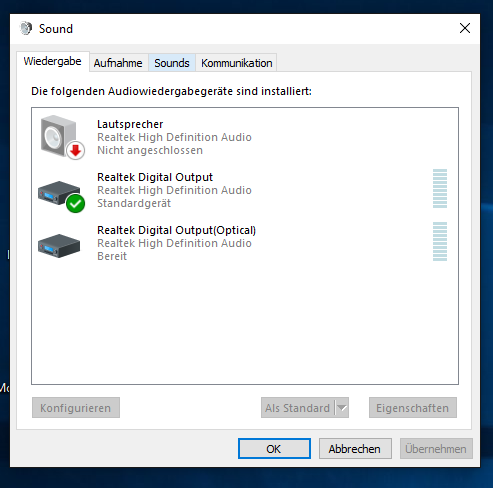Click "Realtek High Definition Audio" above Standardgerät
Screen dimensions: 493x488
pos(174,190)
